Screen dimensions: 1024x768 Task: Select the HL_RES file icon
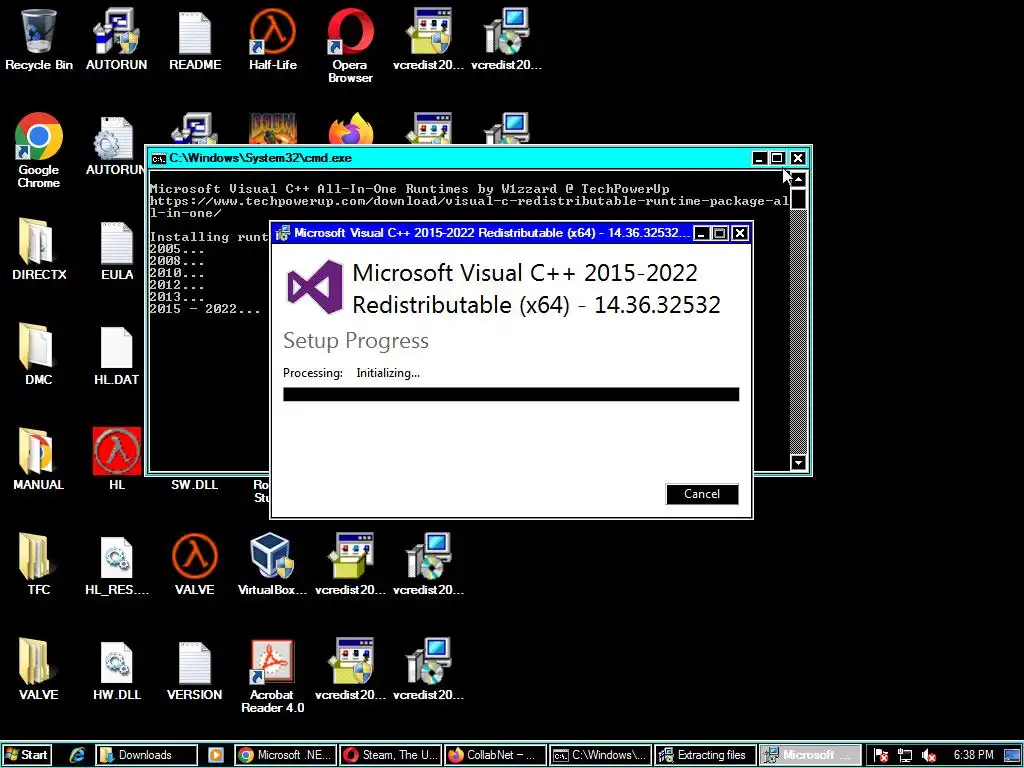coord(116,565)
